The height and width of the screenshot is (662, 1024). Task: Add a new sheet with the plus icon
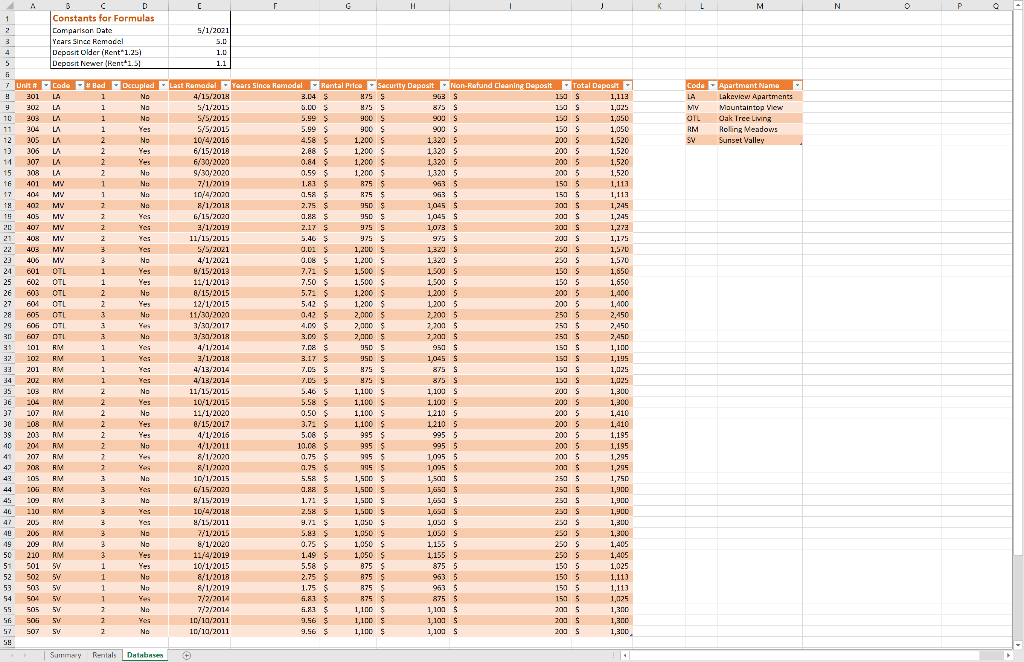click(x=186, y=655)
